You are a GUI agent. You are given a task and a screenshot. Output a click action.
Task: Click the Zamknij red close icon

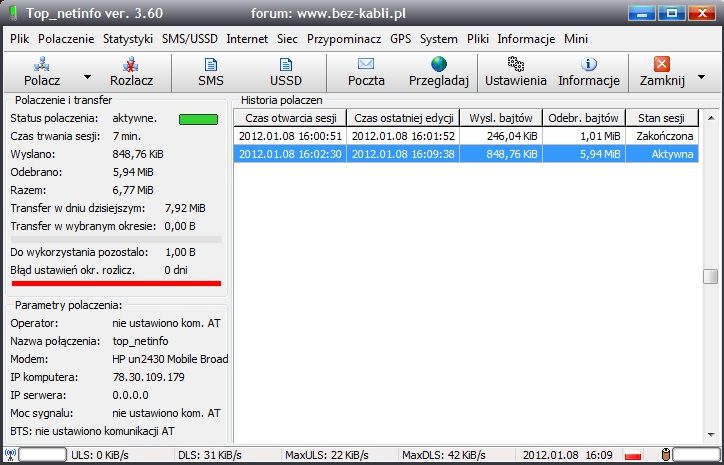pyautogui.click(x=661, y=64)
